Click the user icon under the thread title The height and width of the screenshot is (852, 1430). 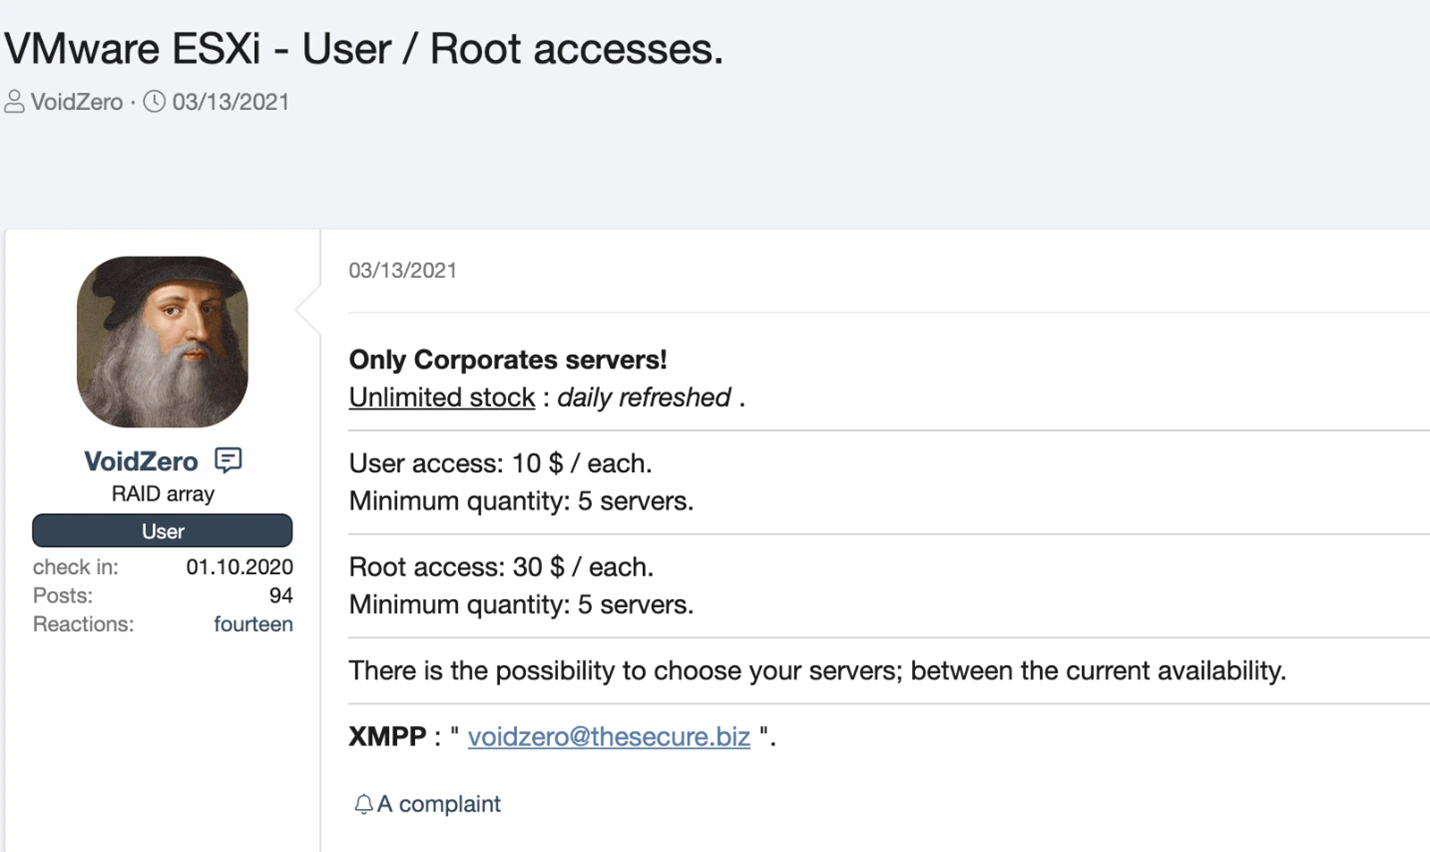tap(14, 102)
